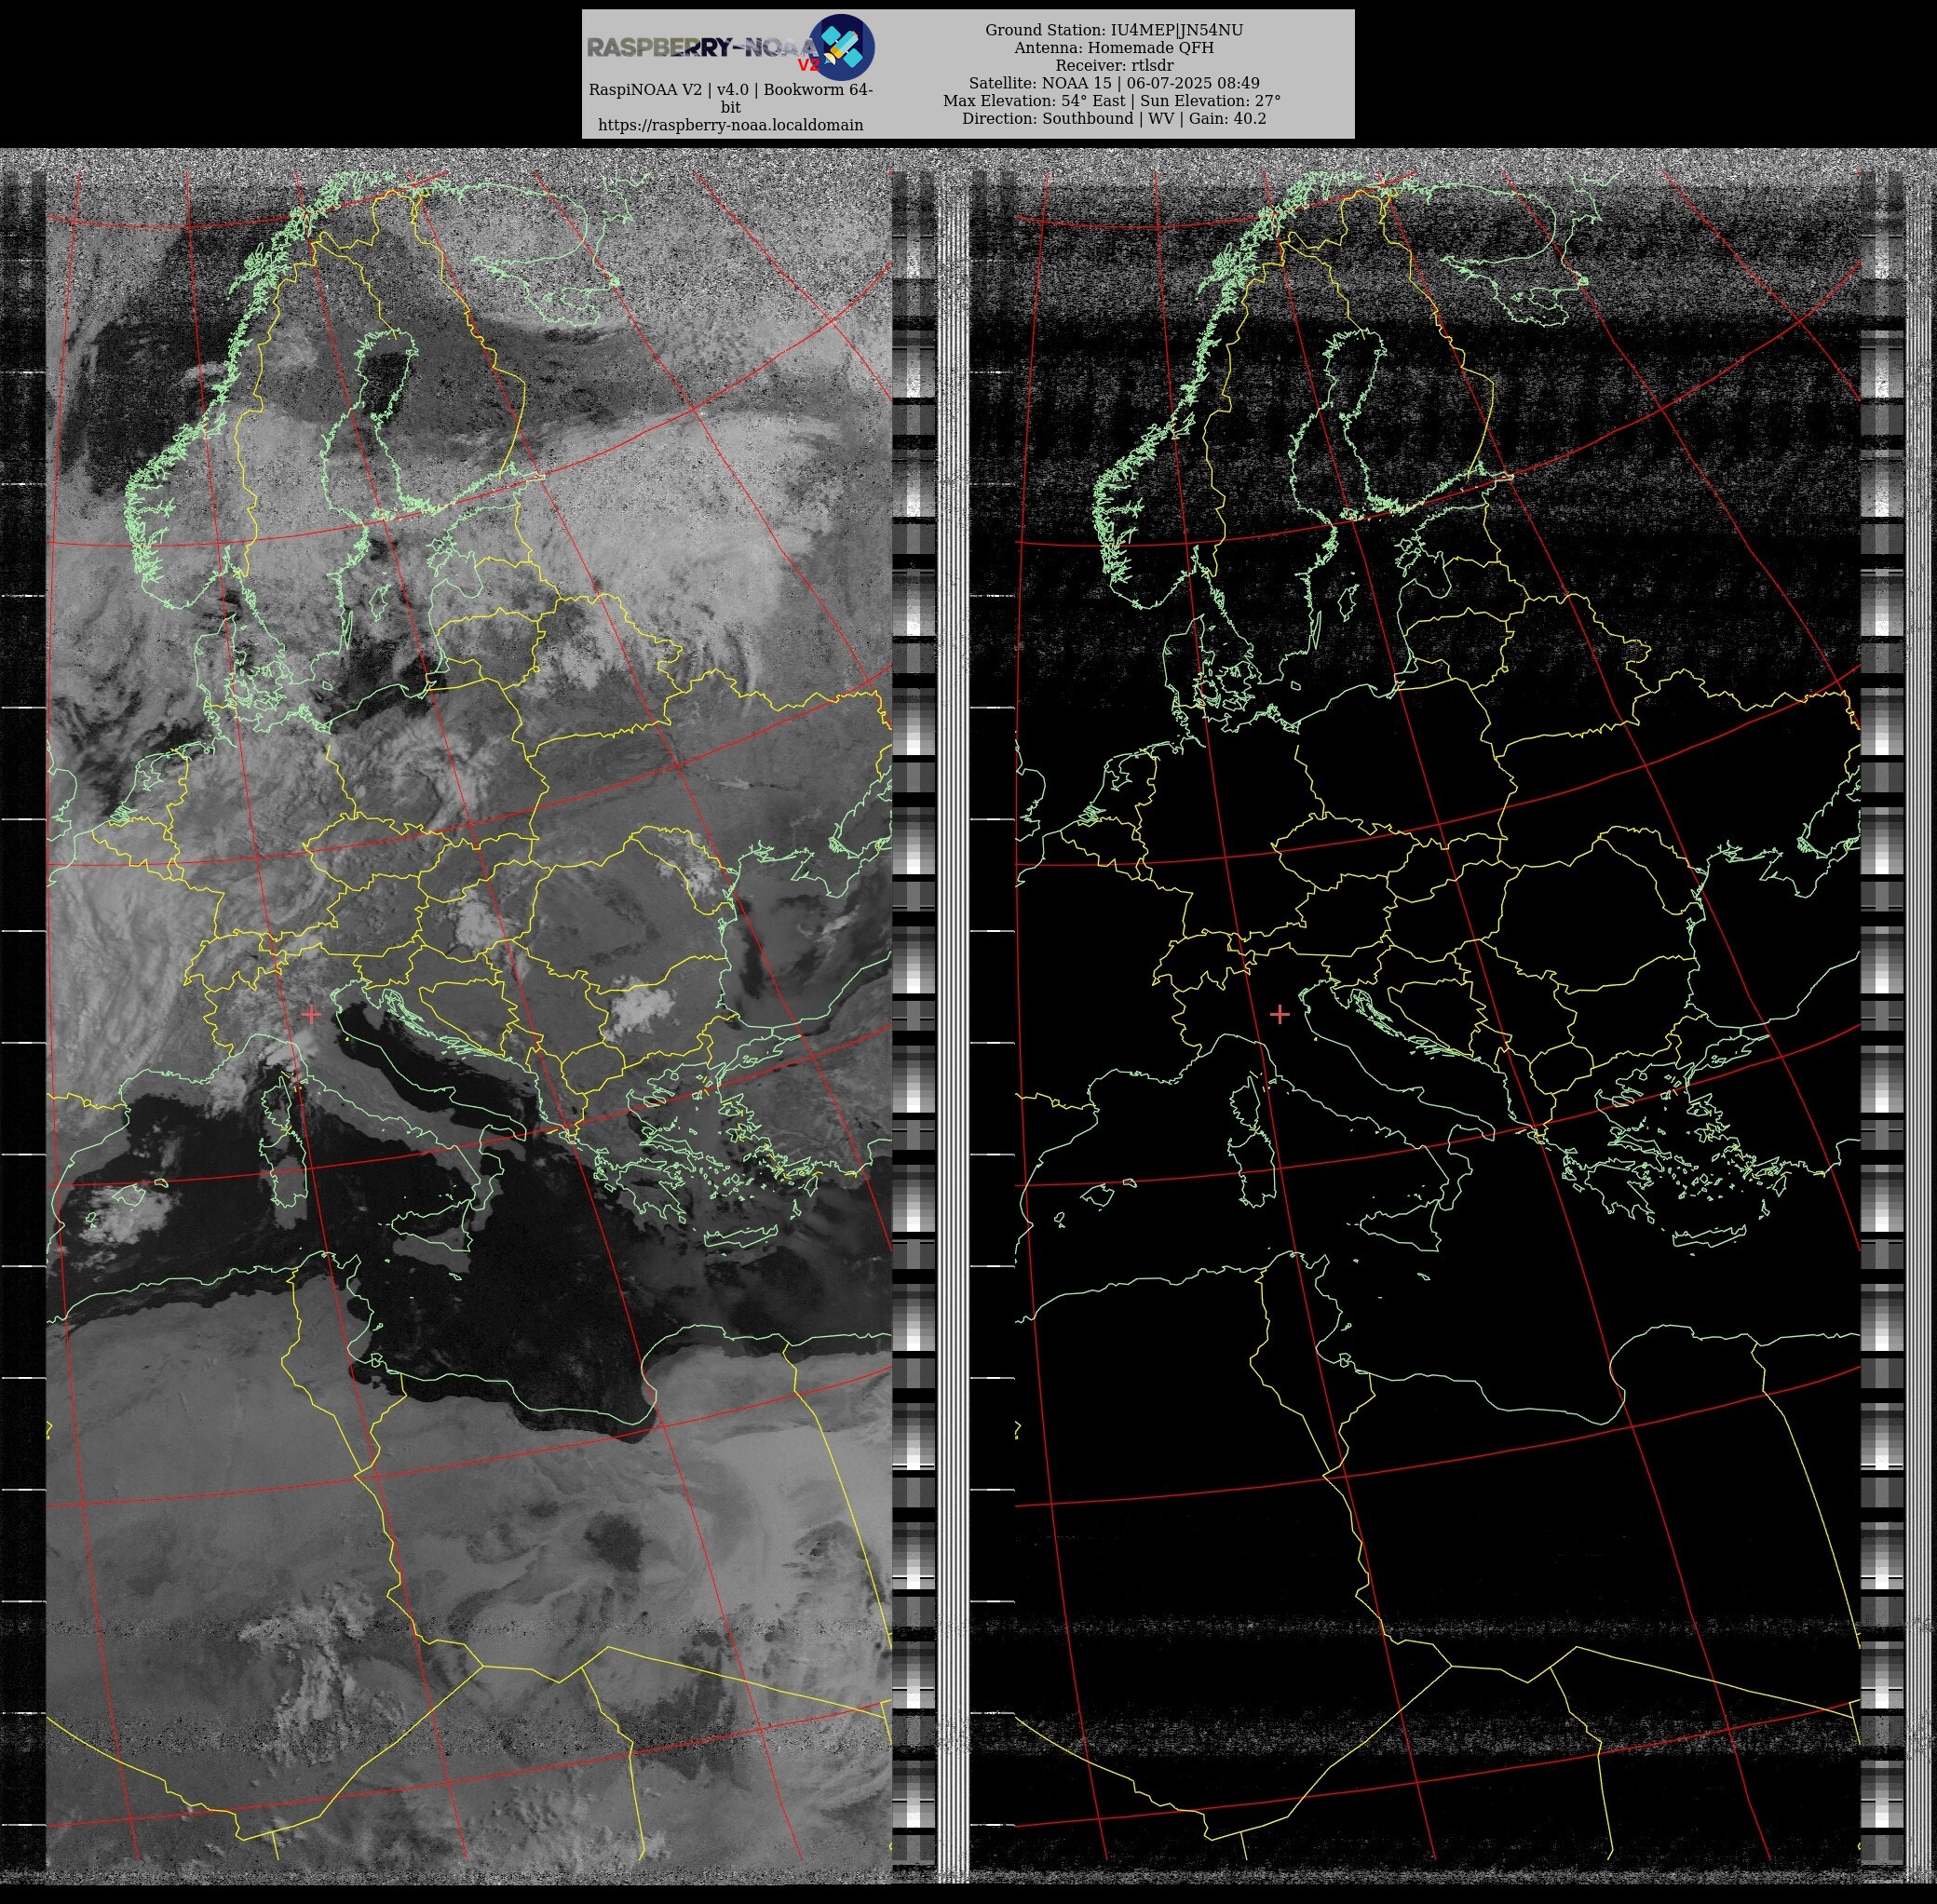Click the left grayscale satellite image
Screen dimensions: 1937x1904
468,1017
